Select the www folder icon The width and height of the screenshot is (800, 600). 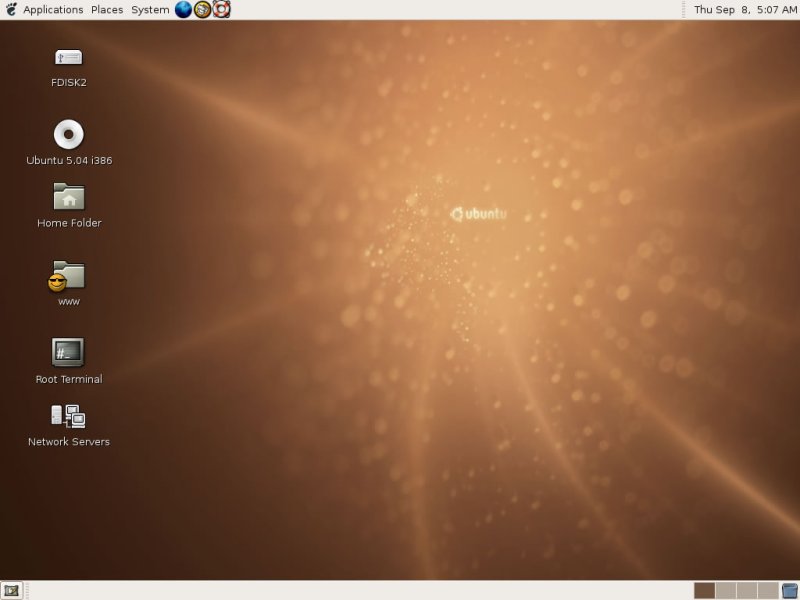point(68,275)
